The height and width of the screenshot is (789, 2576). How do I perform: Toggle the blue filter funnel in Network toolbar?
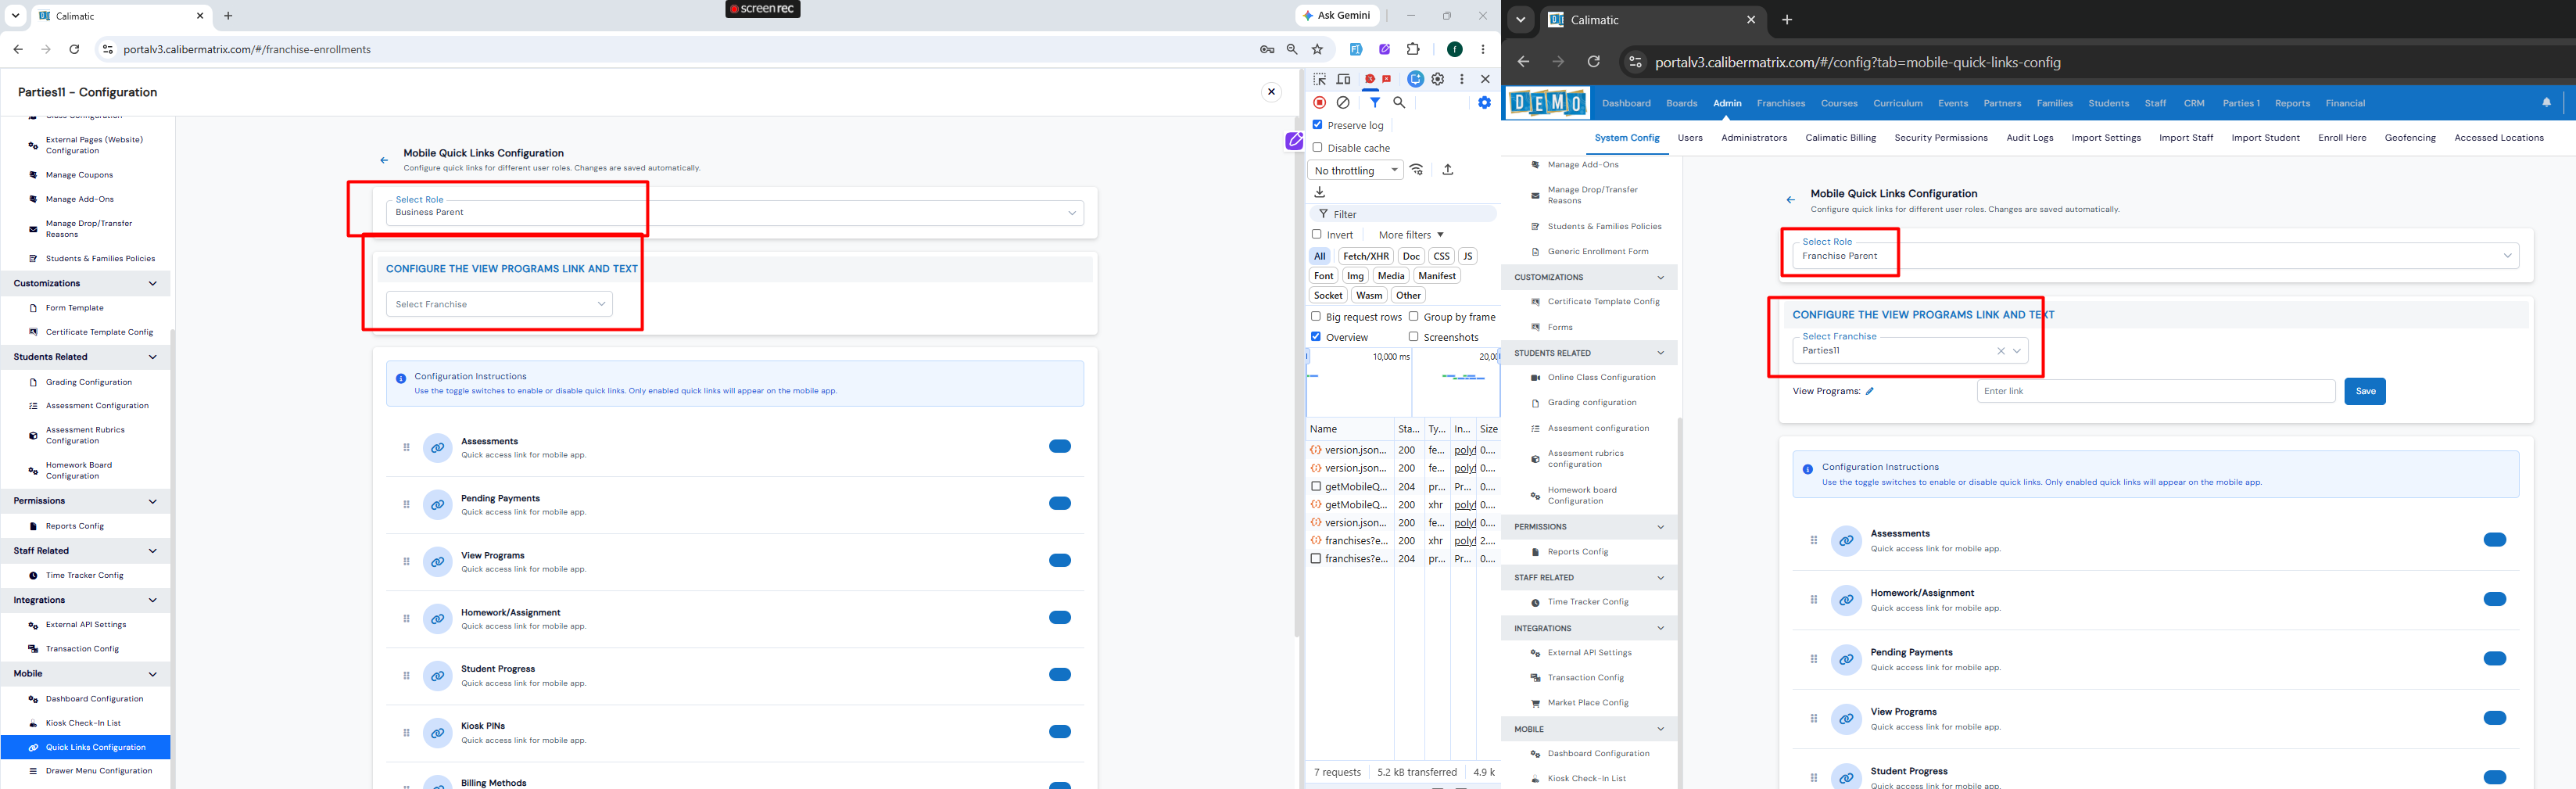point(1375,102)
